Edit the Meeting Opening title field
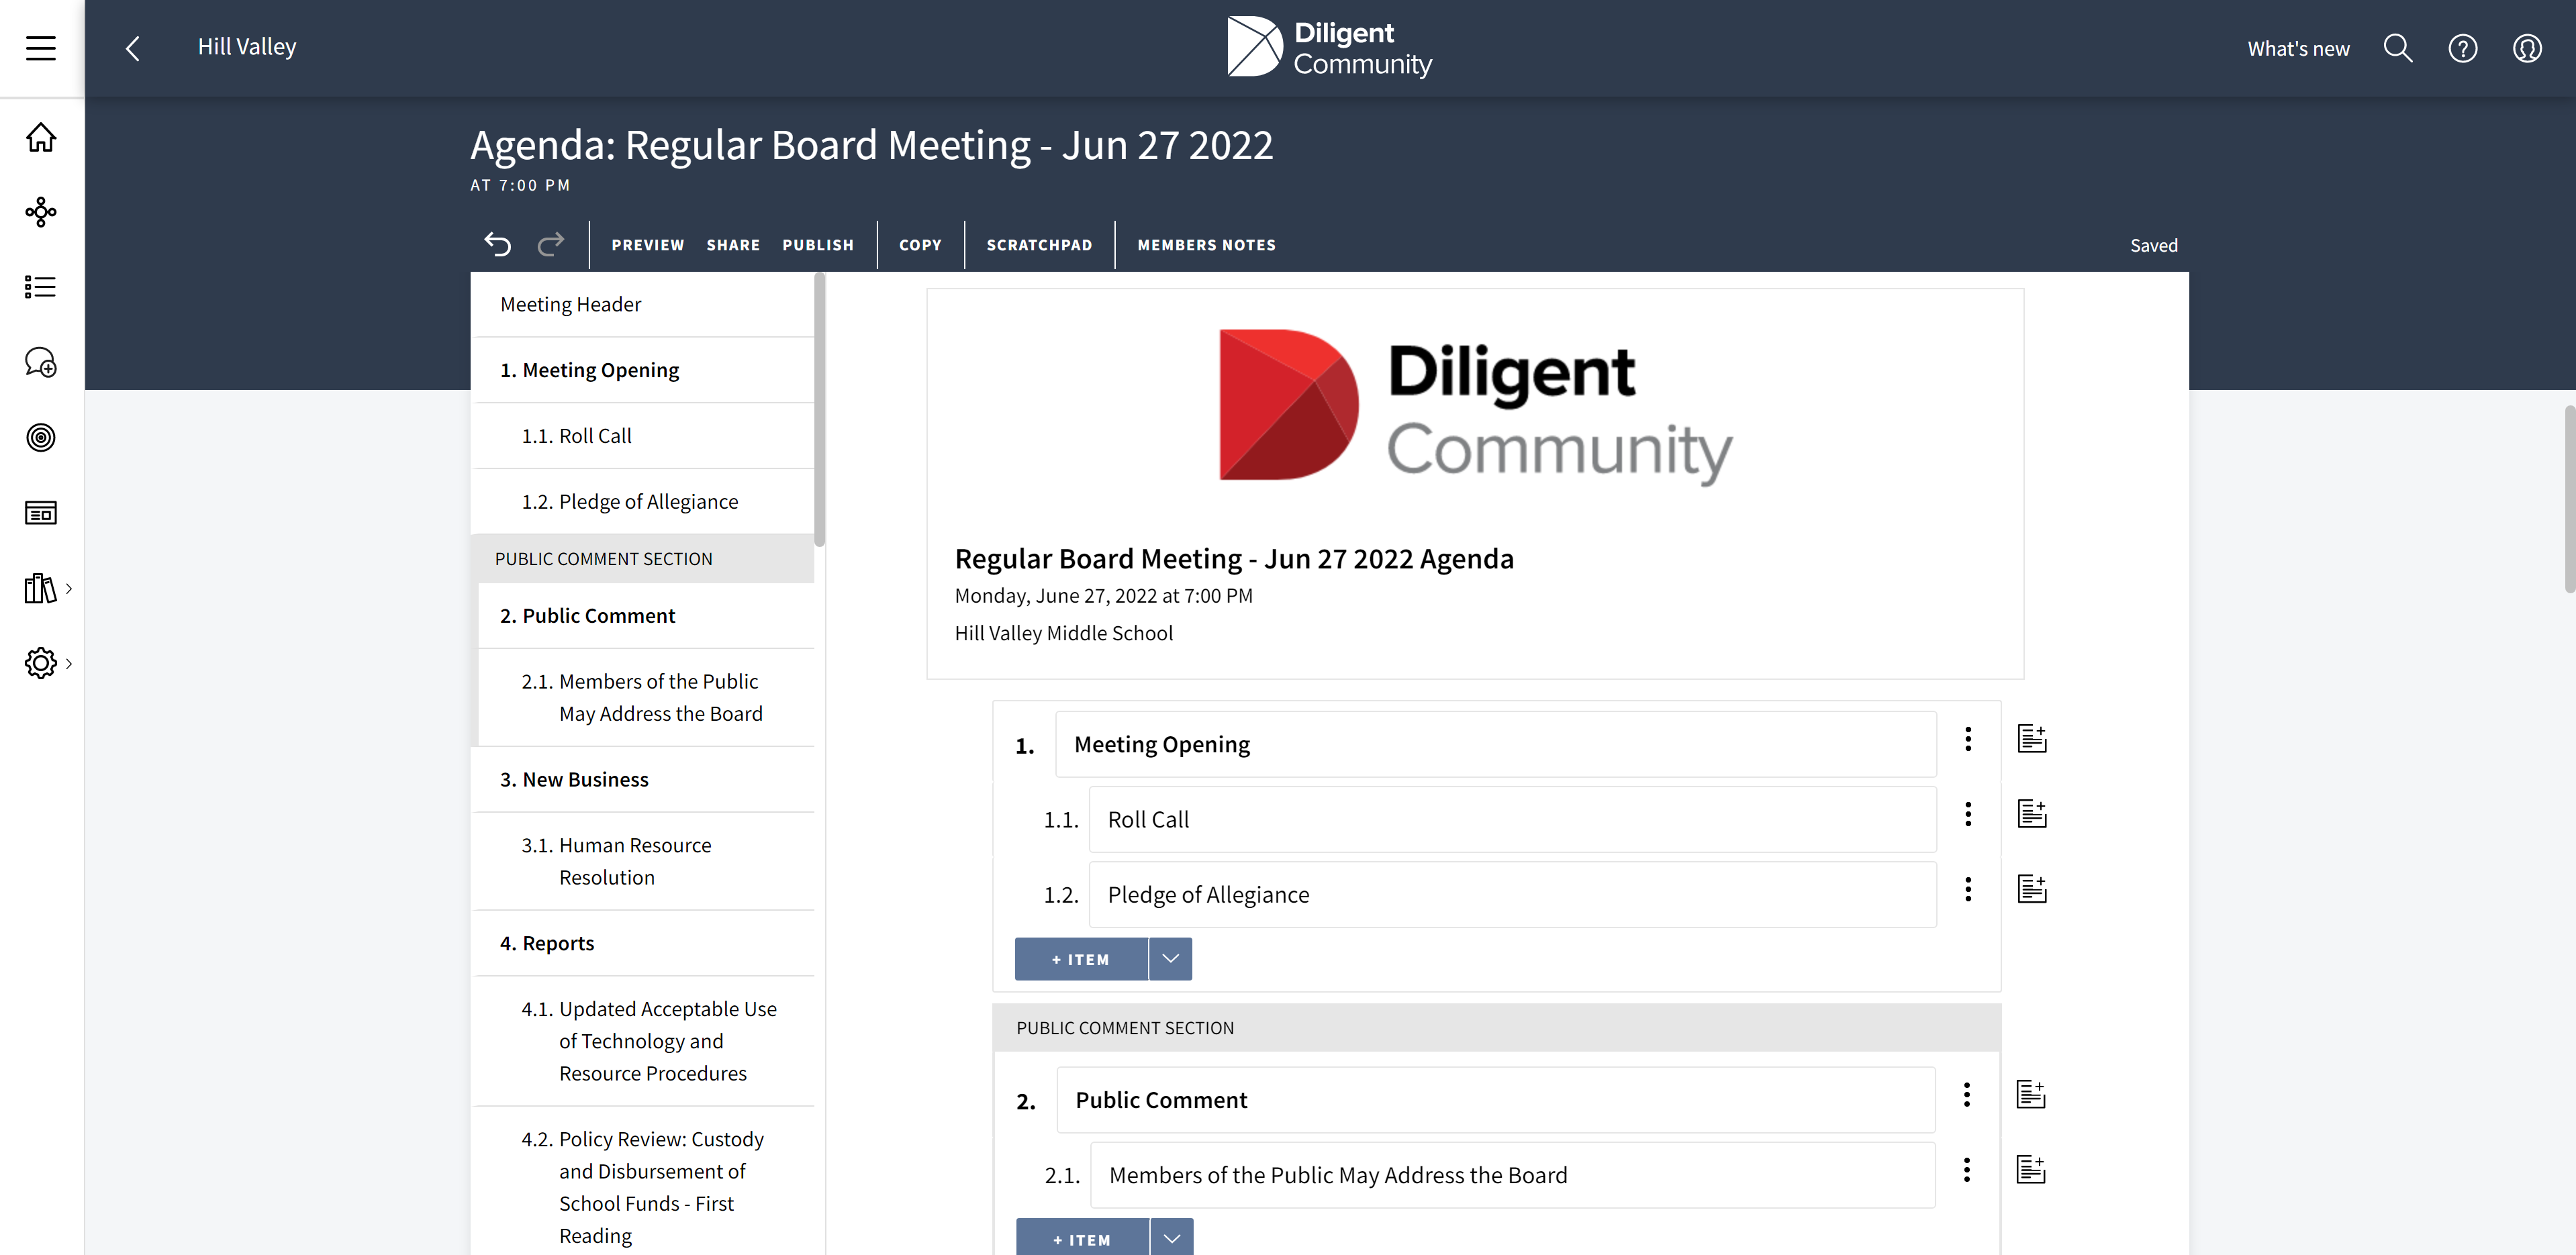 point(1495,744)
